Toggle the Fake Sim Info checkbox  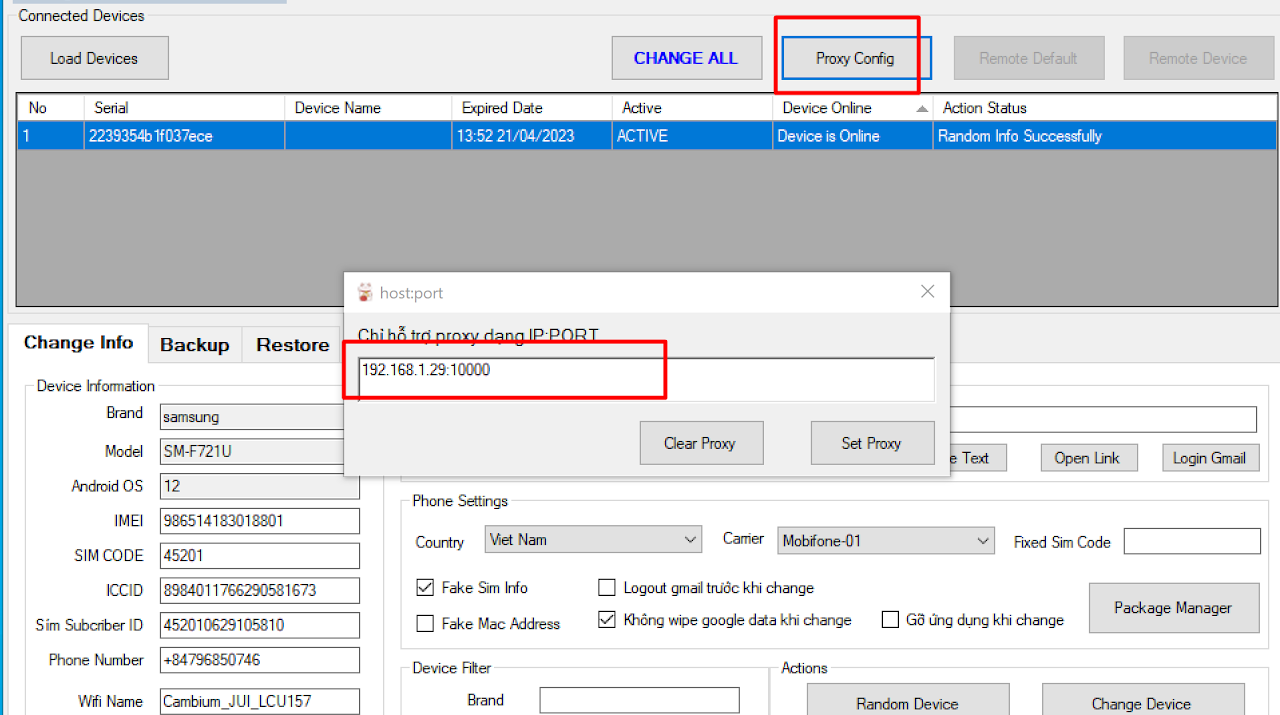click(x=425, y=588)
